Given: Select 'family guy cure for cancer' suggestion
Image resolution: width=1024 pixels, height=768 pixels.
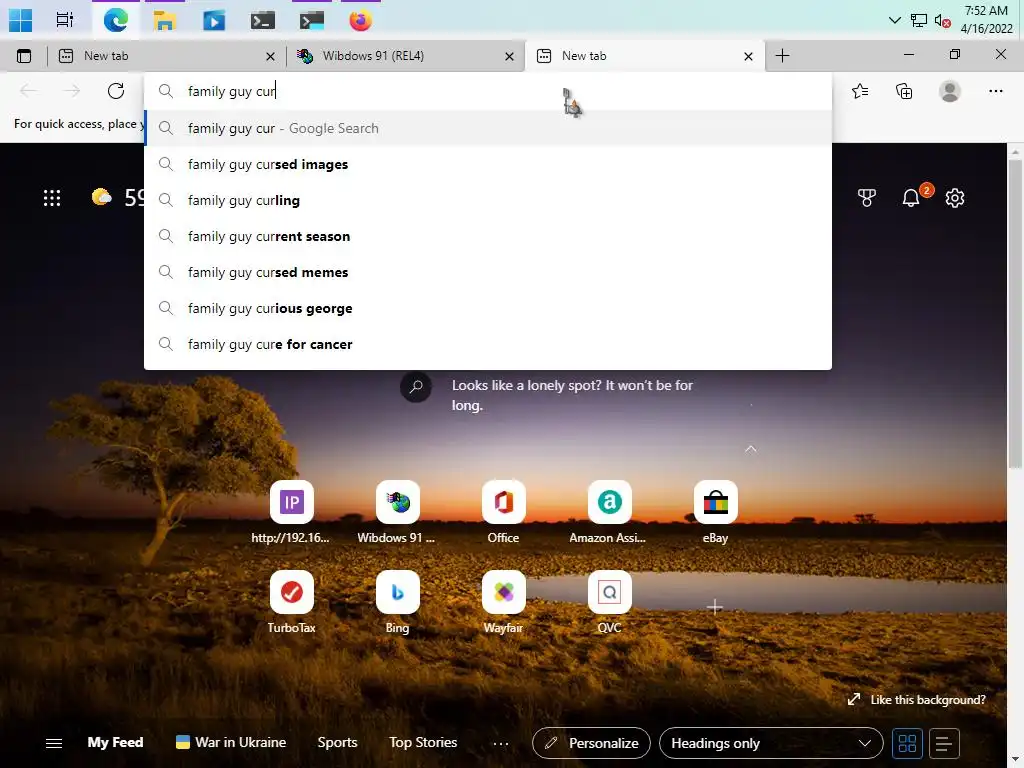Looking at the screenshot, I should click(x=488, y=344).
